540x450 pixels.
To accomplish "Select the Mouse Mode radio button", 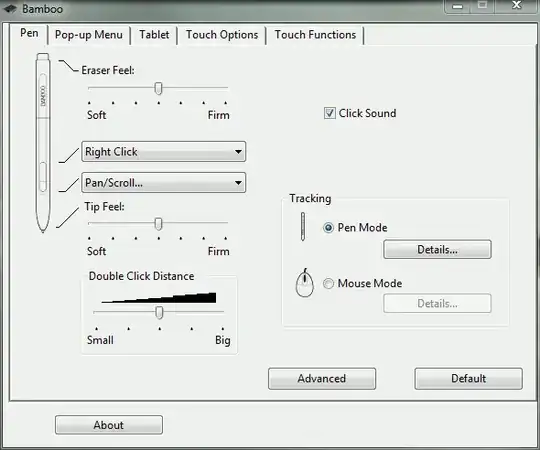I will (328, 283).
